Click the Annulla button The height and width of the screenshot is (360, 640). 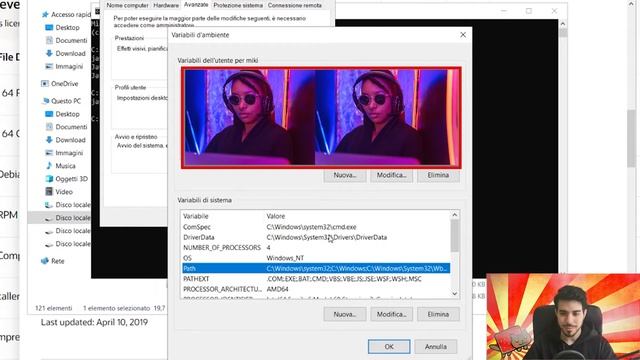[x=436, y=347]
